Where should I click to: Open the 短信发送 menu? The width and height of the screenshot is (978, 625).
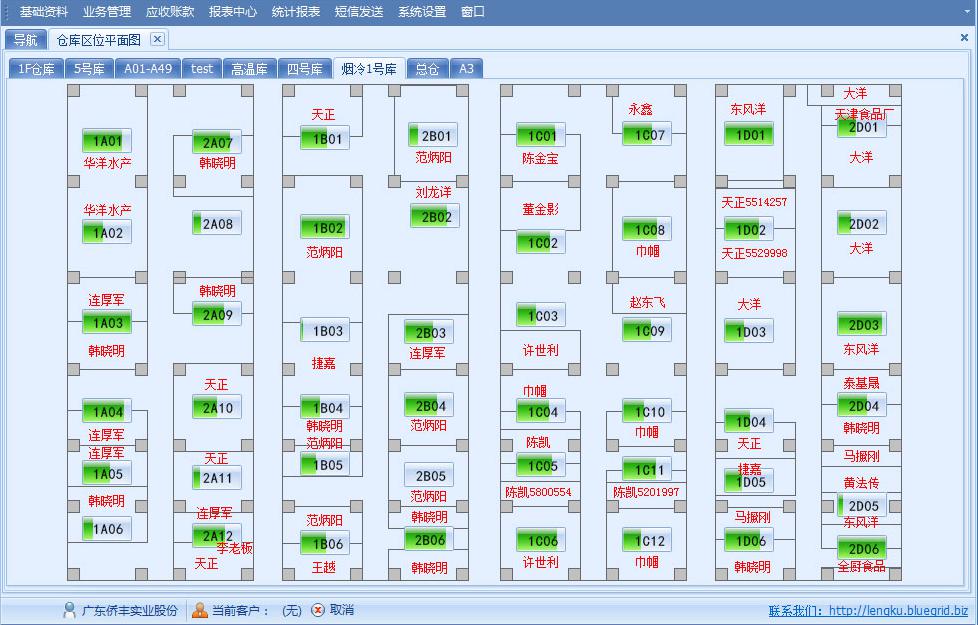[358, 12]
